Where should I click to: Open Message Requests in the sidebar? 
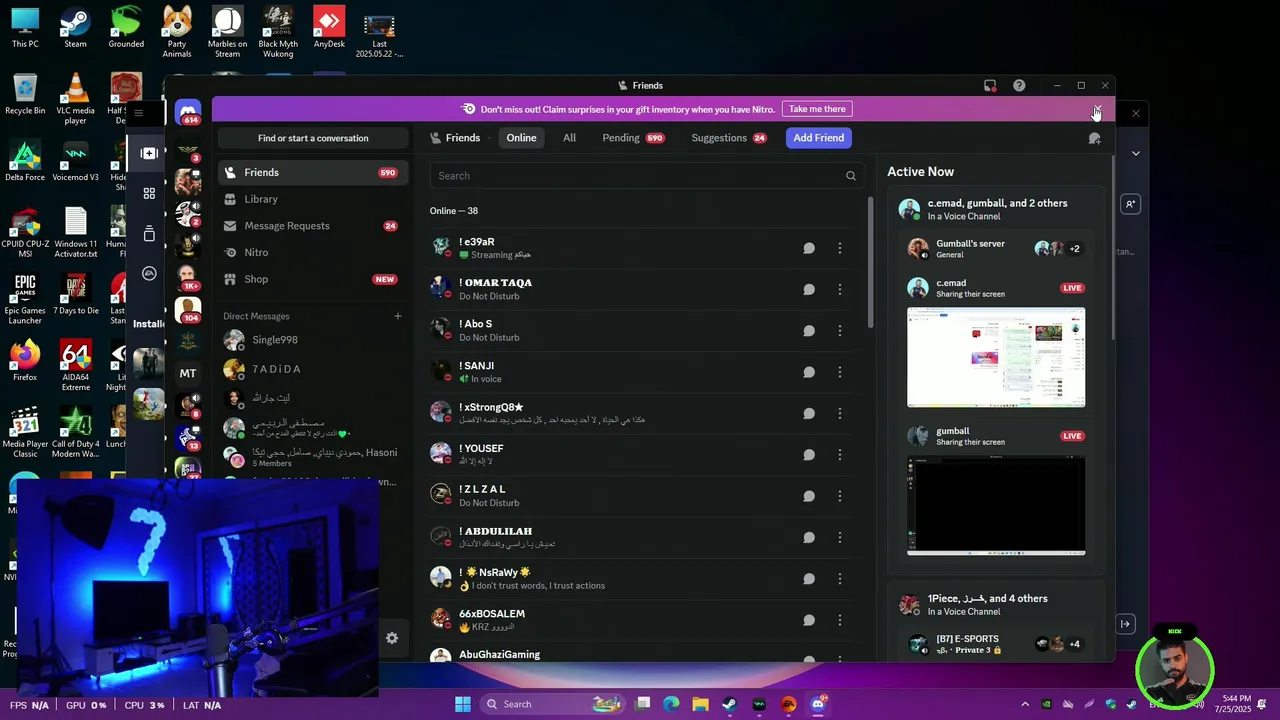tap(313, 226)
